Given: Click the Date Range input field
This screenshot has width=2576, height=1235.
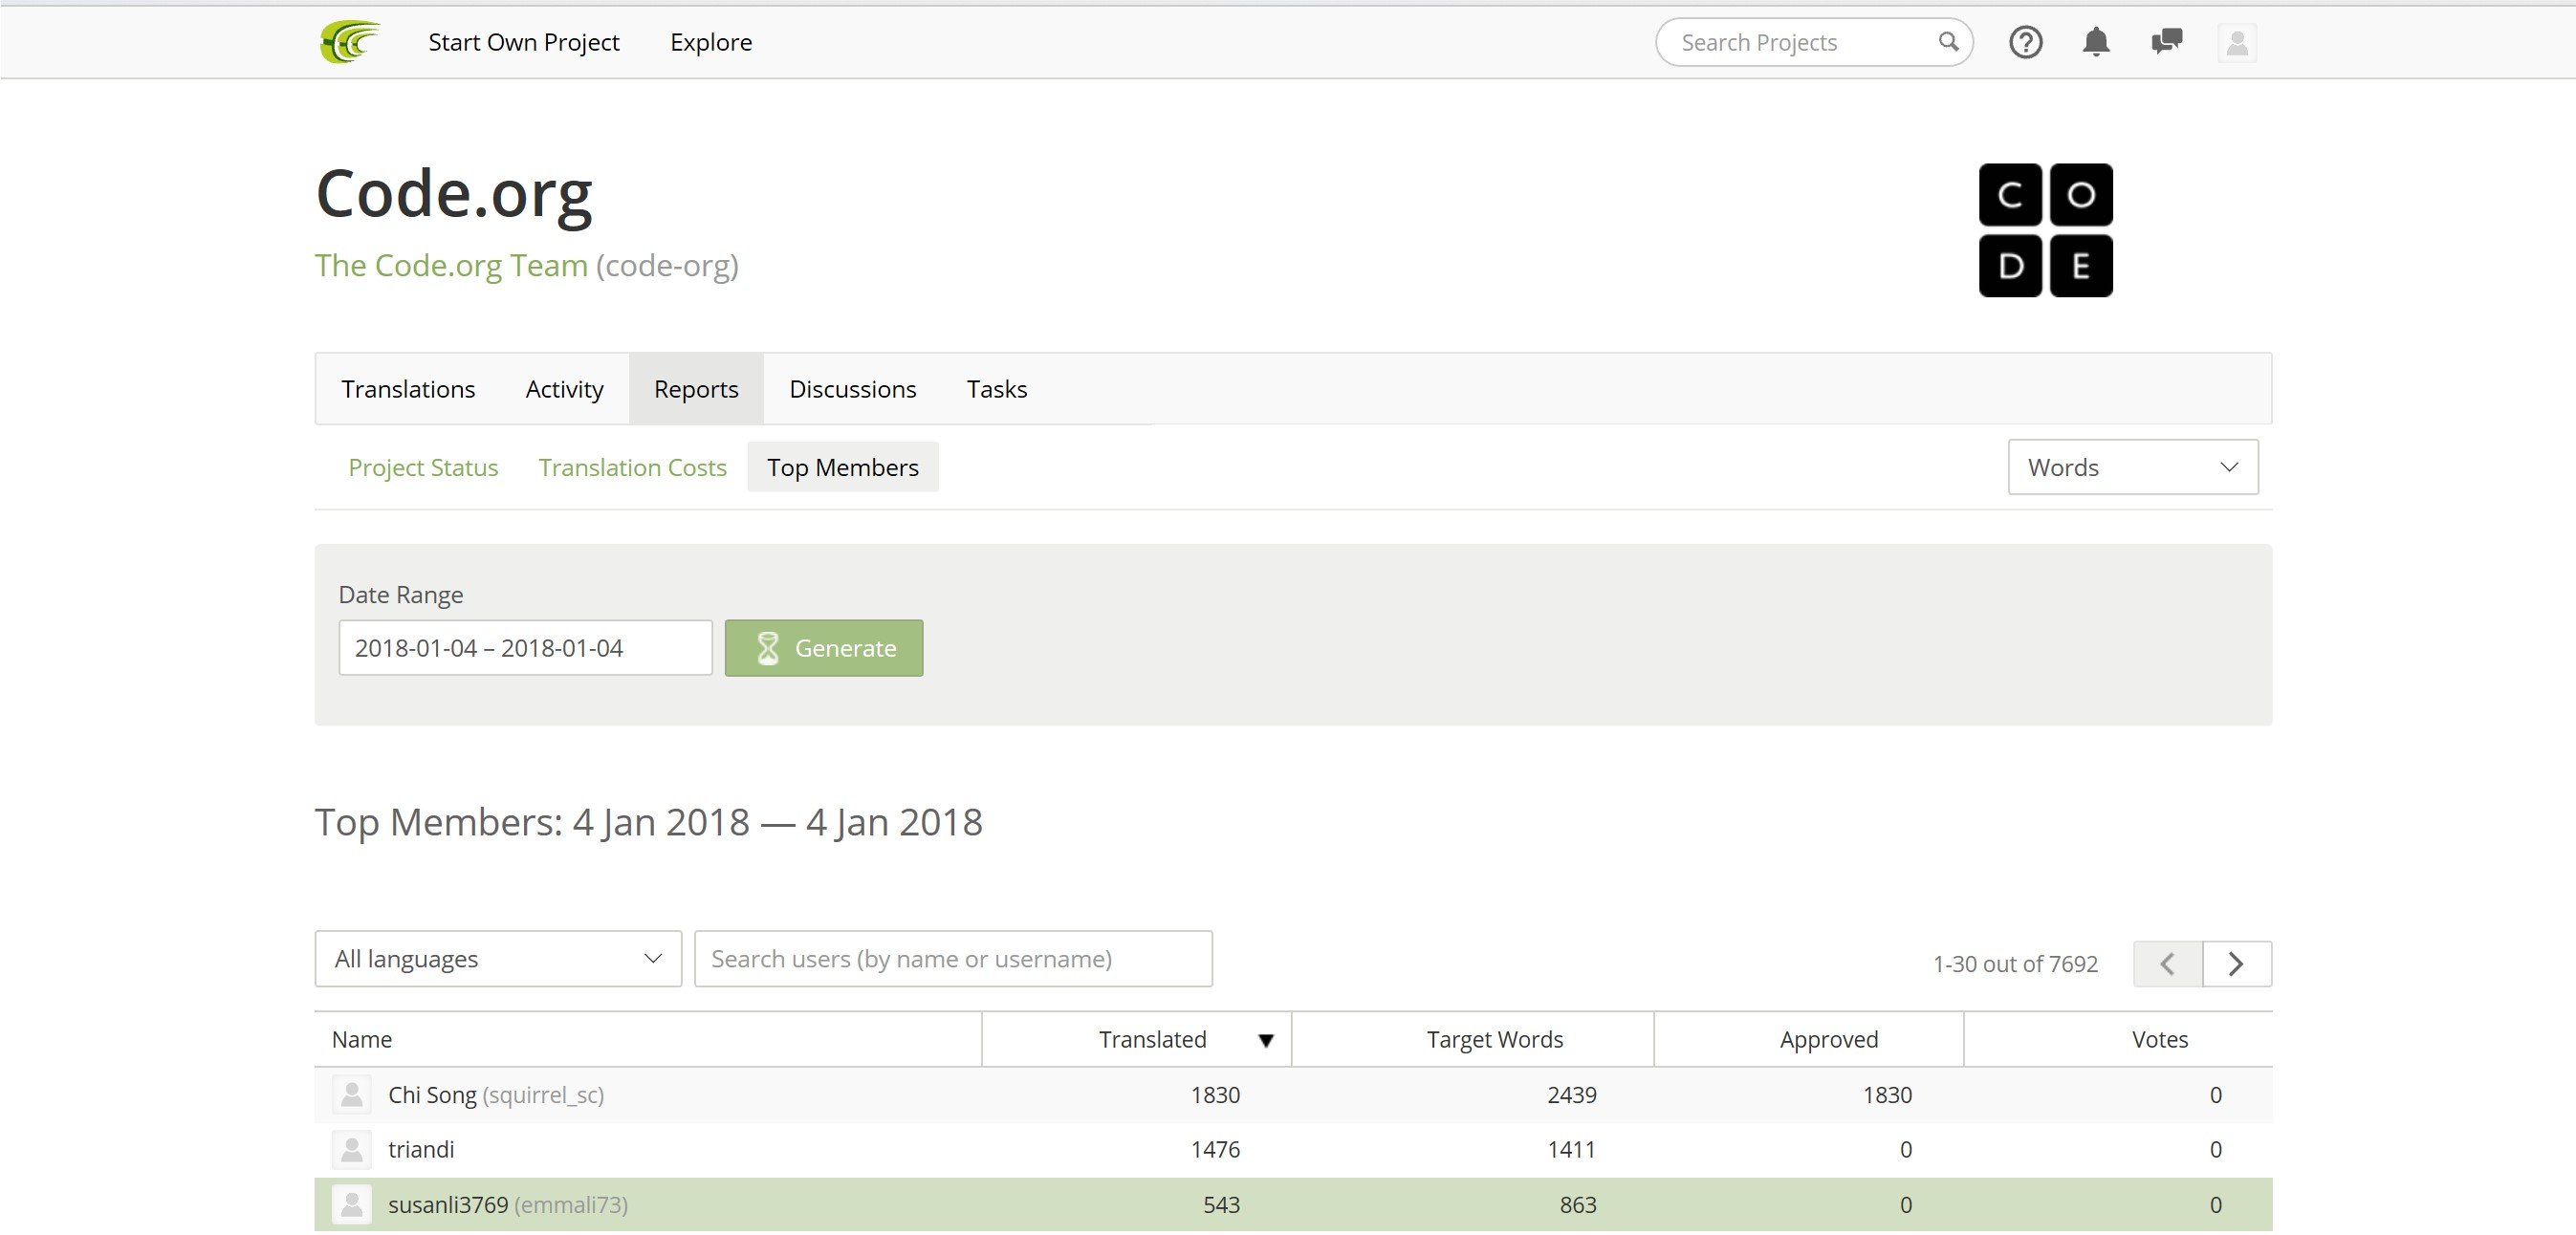Looking at the screenshot, I should pyautogui.click(x=525, y=648).
